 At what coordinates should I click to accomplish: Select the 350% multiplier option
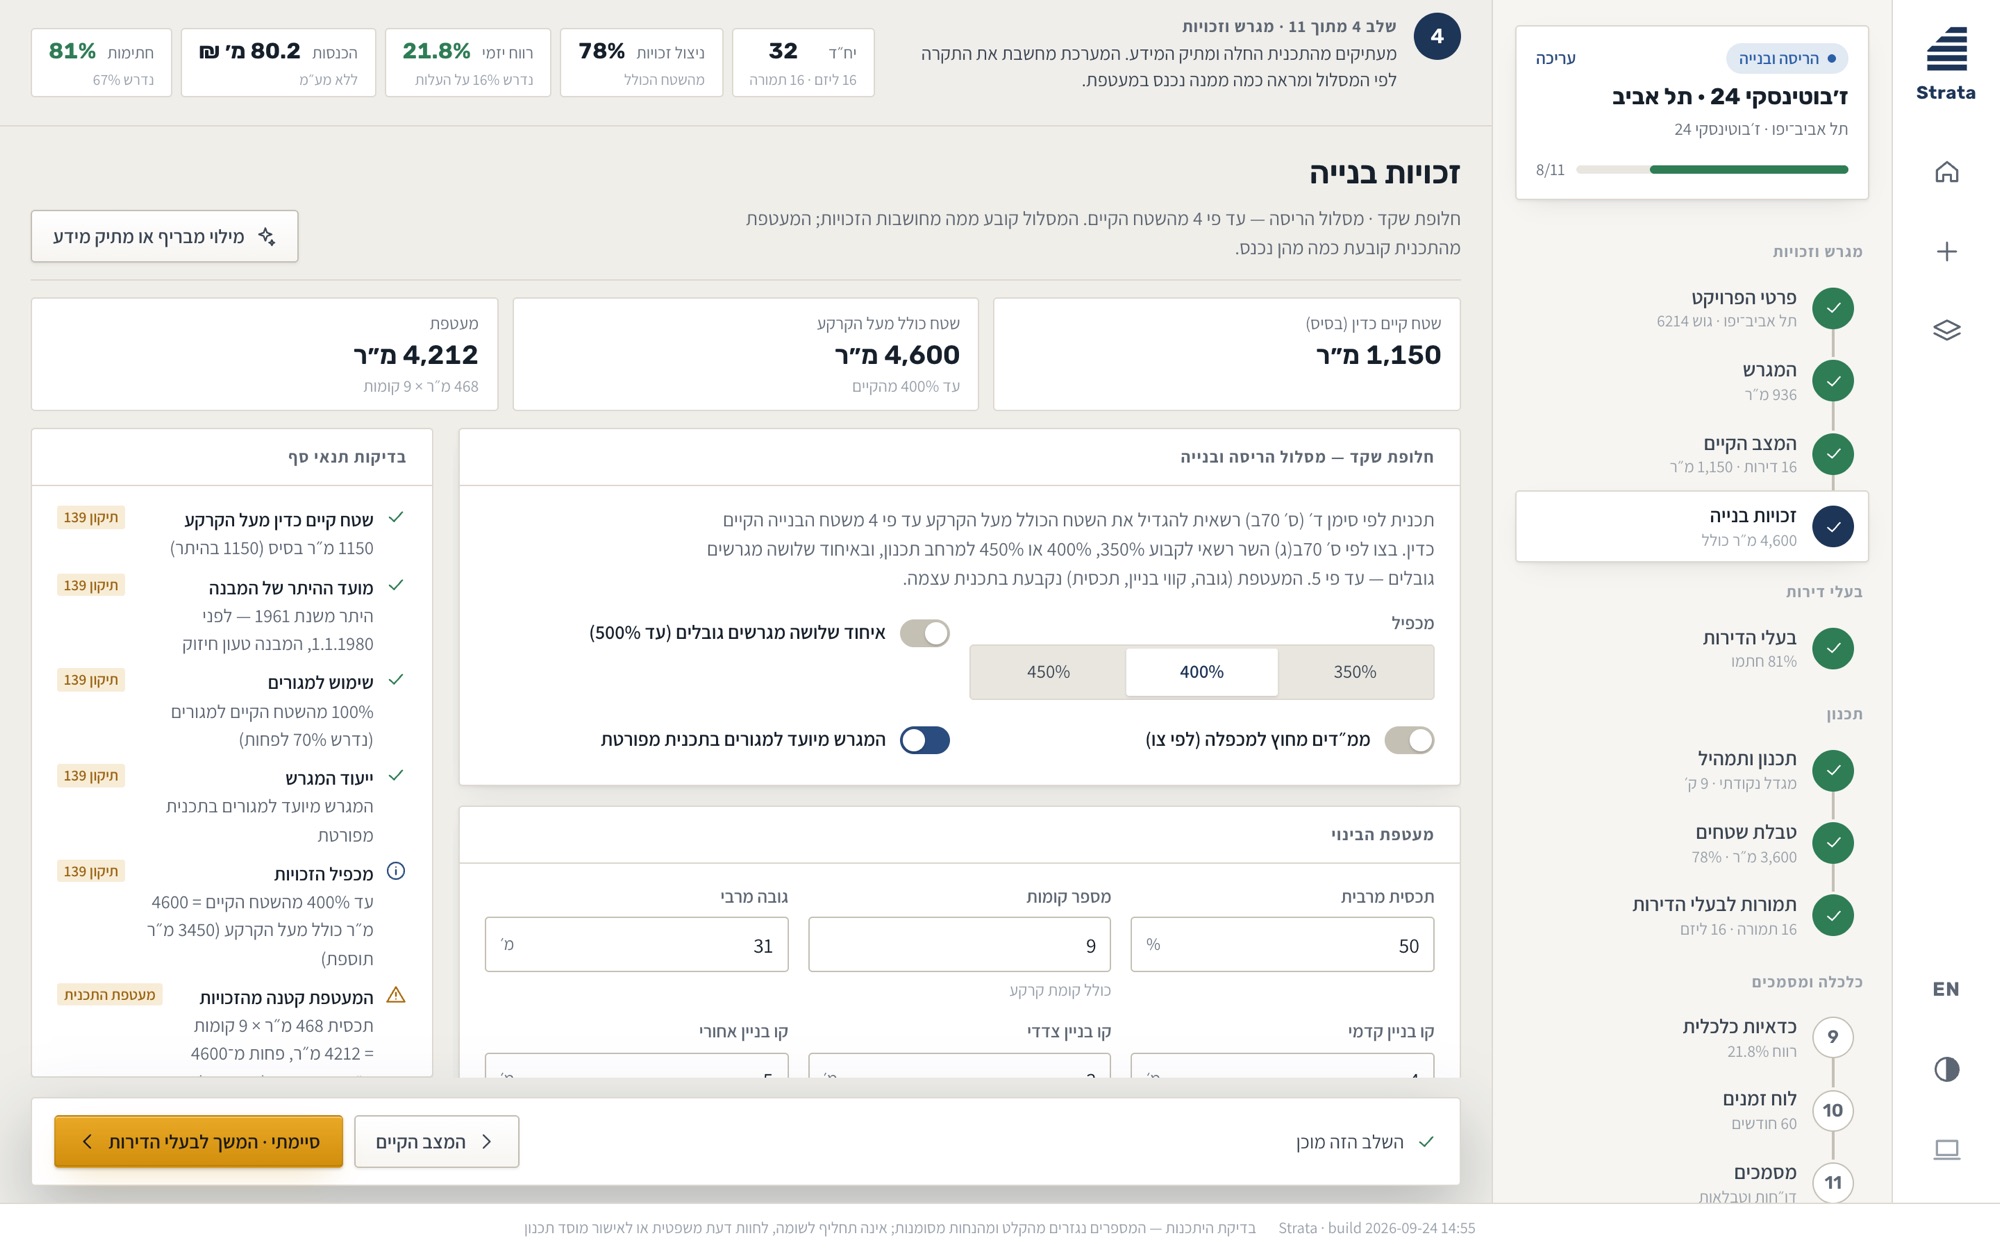coord(1355,672)
